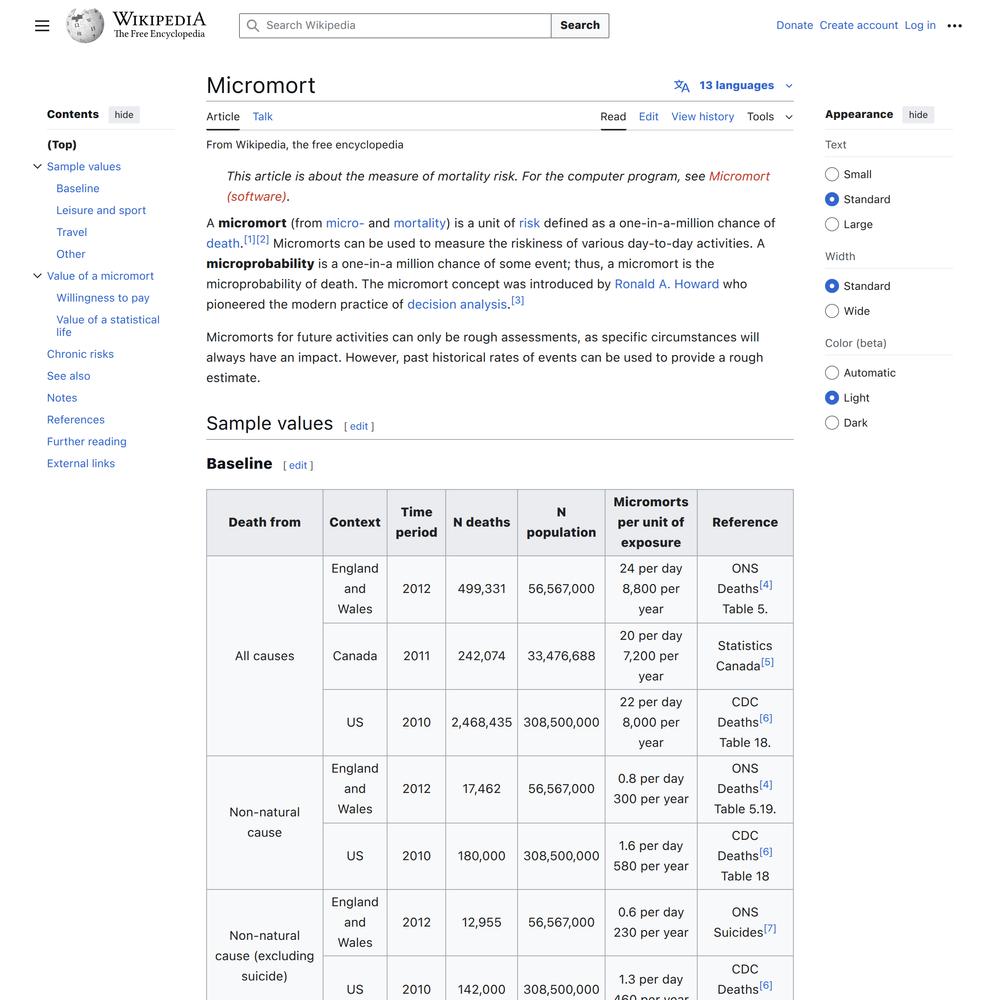Go to Chronic risks section
The width and height of the screenshot is (1000, 1000).
click(80, 354)
